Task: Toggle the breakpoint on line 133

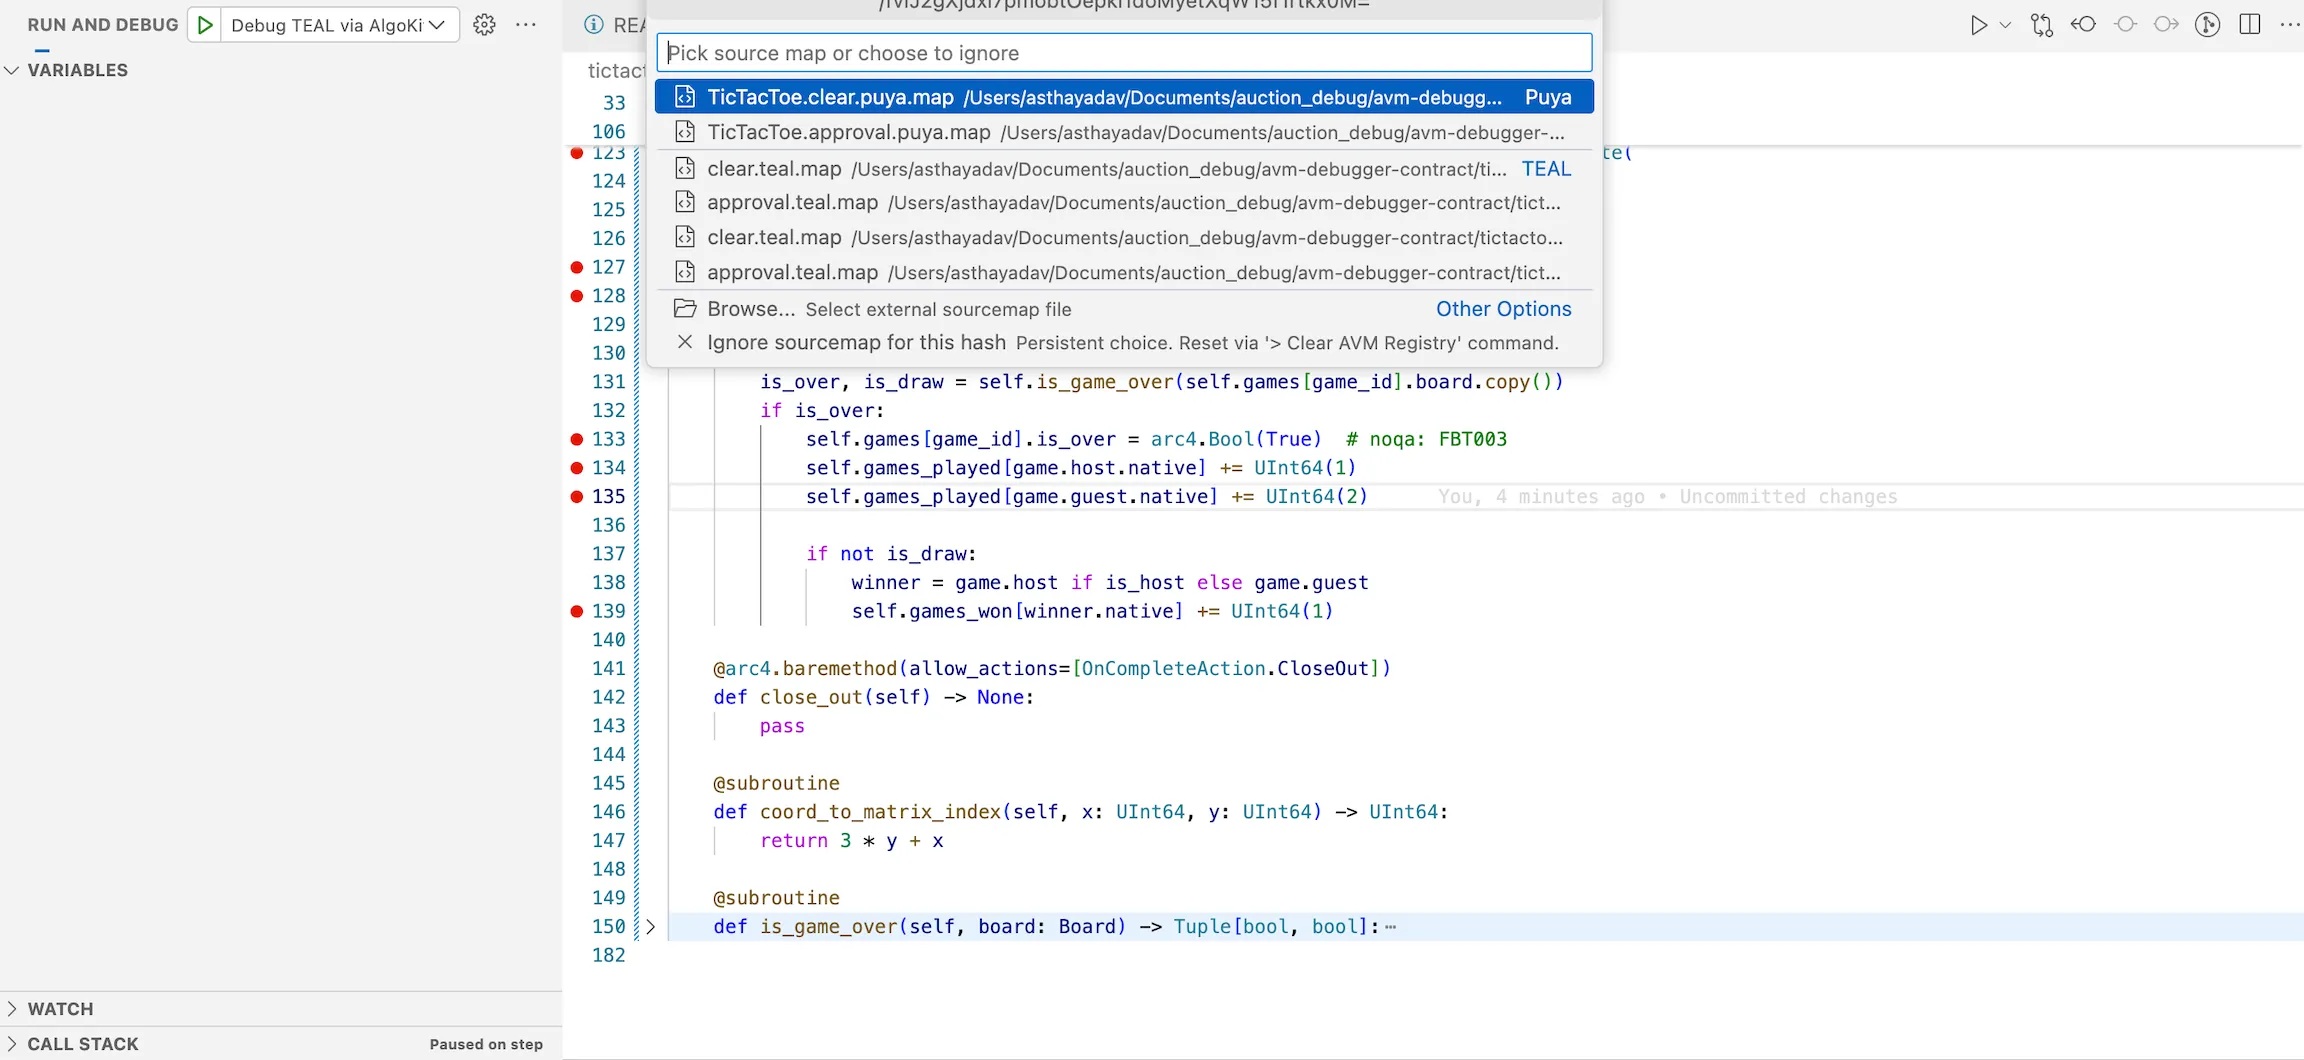Action: [575, 439]
